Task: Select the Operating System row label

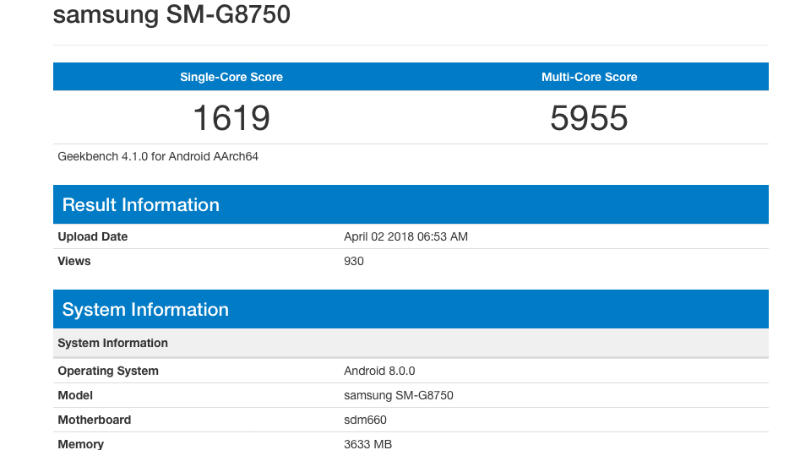Action: coord(108,371)
